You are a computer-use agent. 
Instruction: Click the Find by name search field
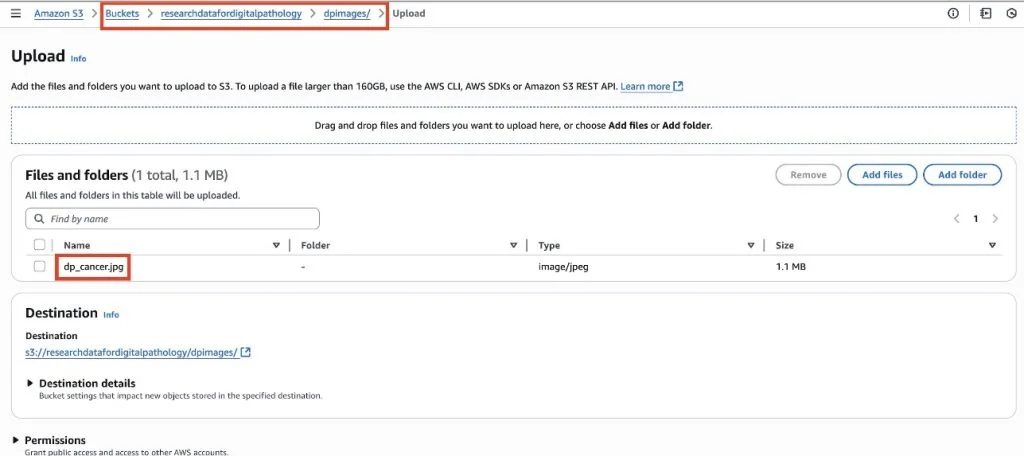click(172, 219)
